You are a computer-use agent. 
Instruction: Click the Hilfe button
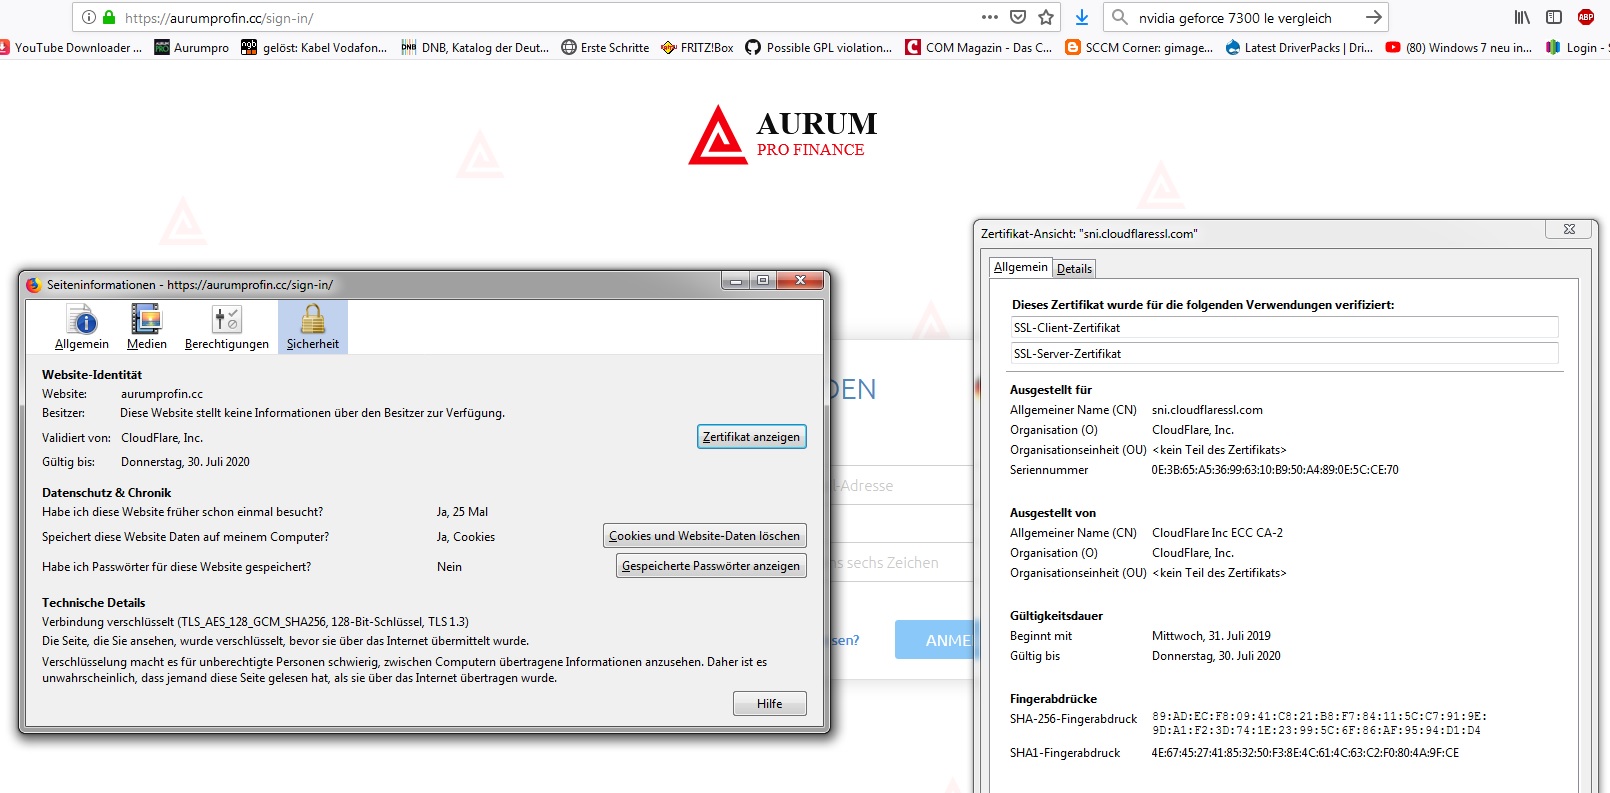(770, 704)
